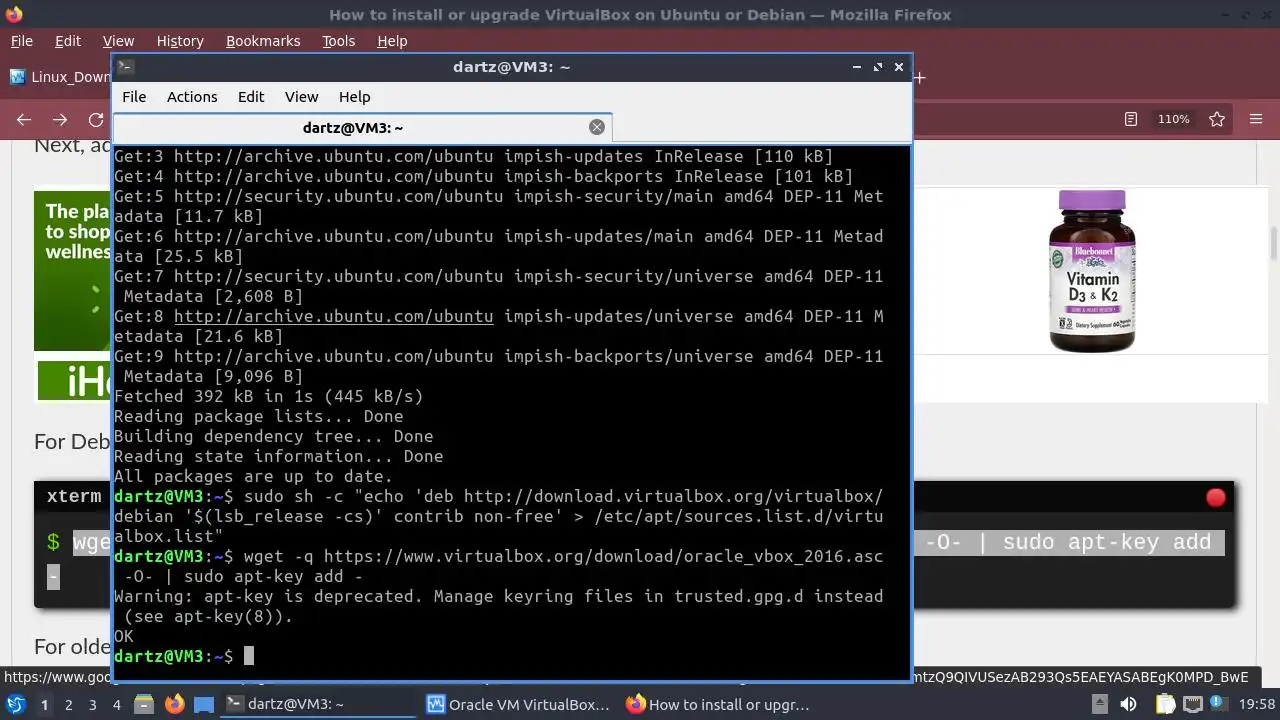Open the terminal Edit menu

tap(251, 97)
